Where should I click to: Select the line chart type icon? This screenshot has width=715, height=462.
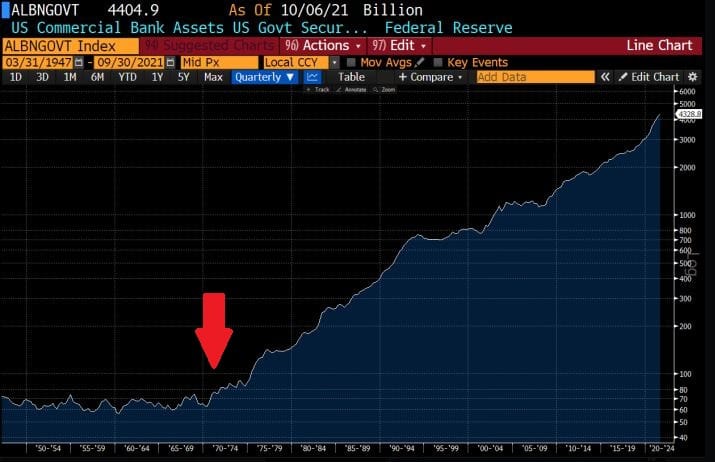(312, 77)
